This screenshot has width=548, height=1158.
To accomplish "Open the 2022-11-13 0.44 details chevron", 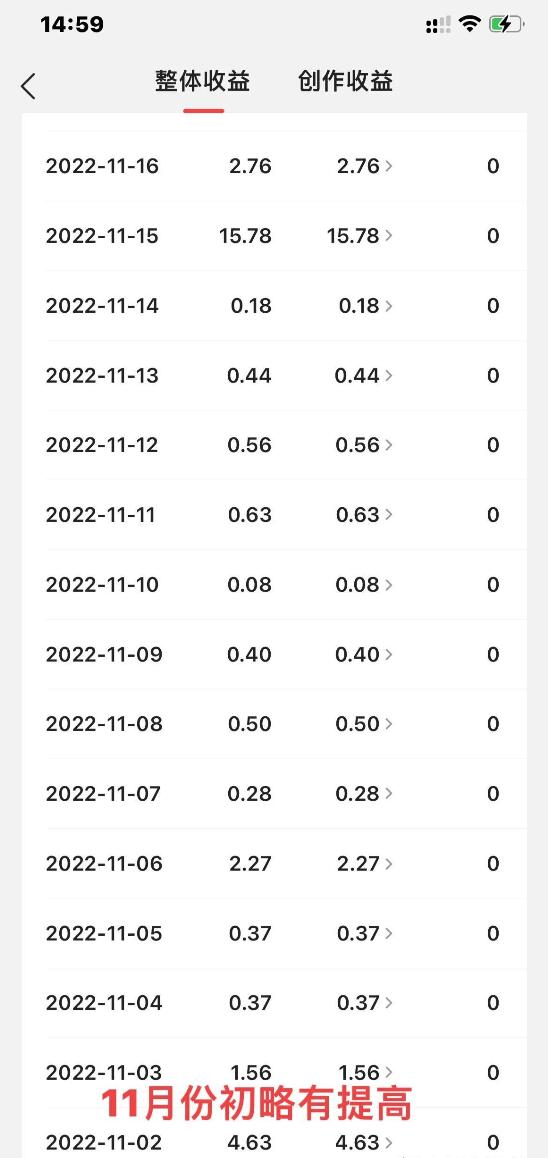I will [389, 376].
